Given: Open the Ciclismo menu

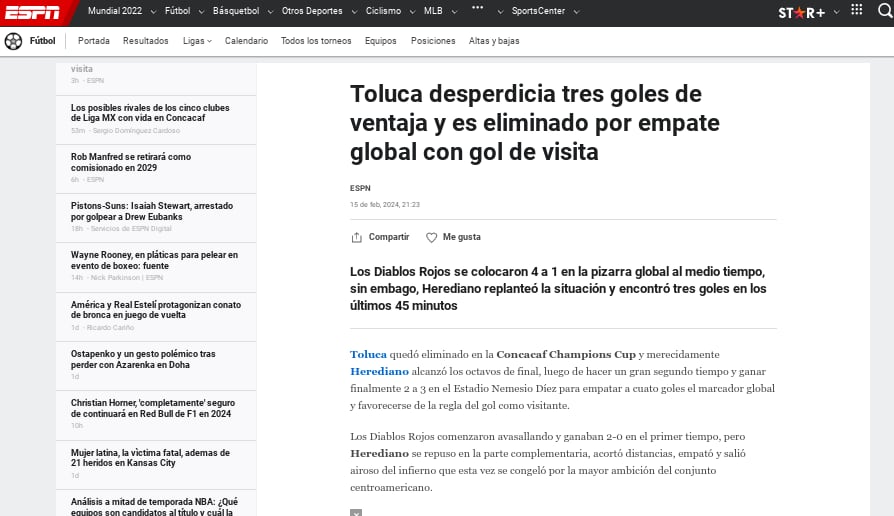Looking at the screenshot, I should pyautogui.click(x=383, y=11).
